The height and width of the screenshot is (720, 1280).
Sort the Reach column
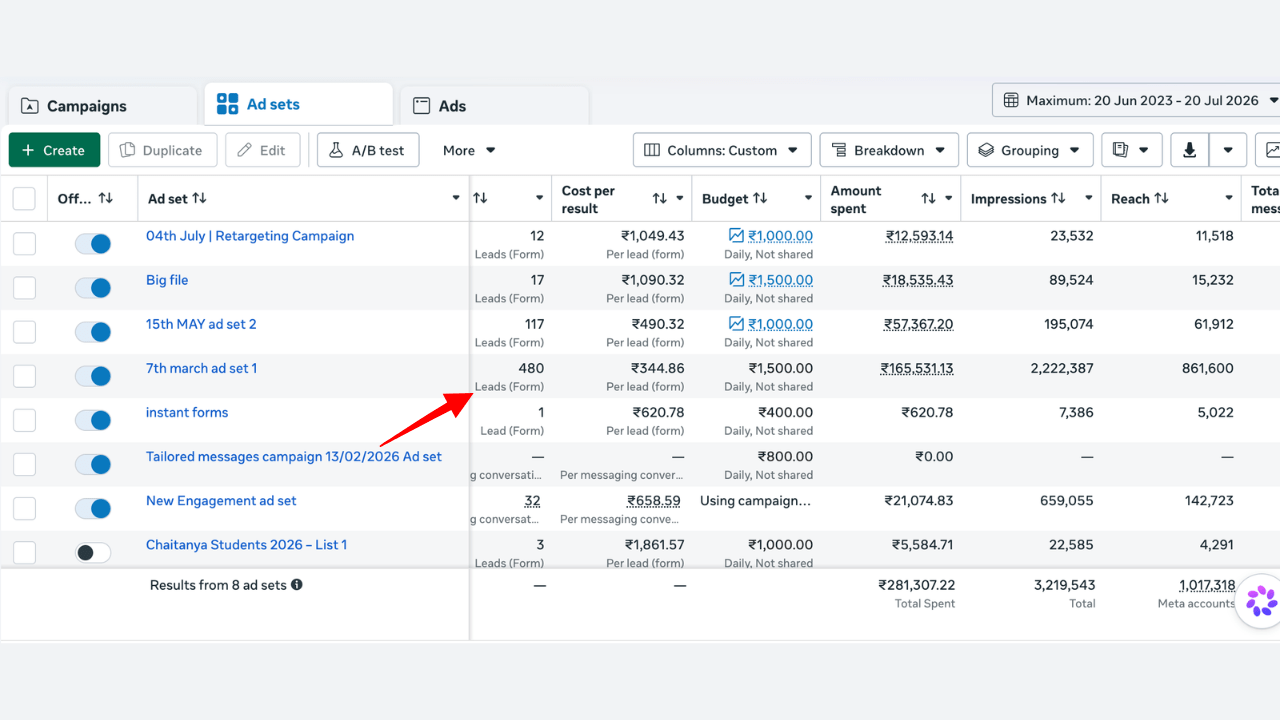[x=1161, y=198]
